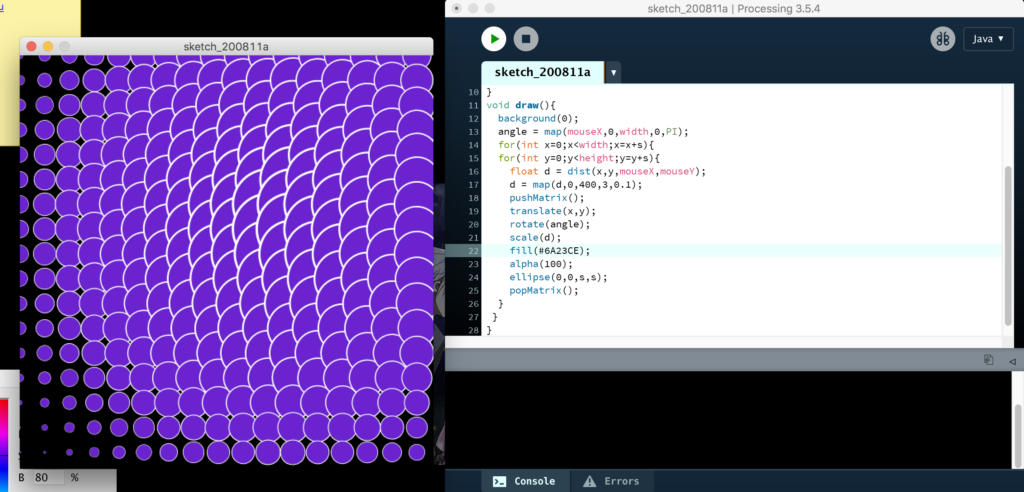The width and height of the screenshot is (1024, 492).
Task: Click line number 22 in the gutter
Action: (473, 251)
